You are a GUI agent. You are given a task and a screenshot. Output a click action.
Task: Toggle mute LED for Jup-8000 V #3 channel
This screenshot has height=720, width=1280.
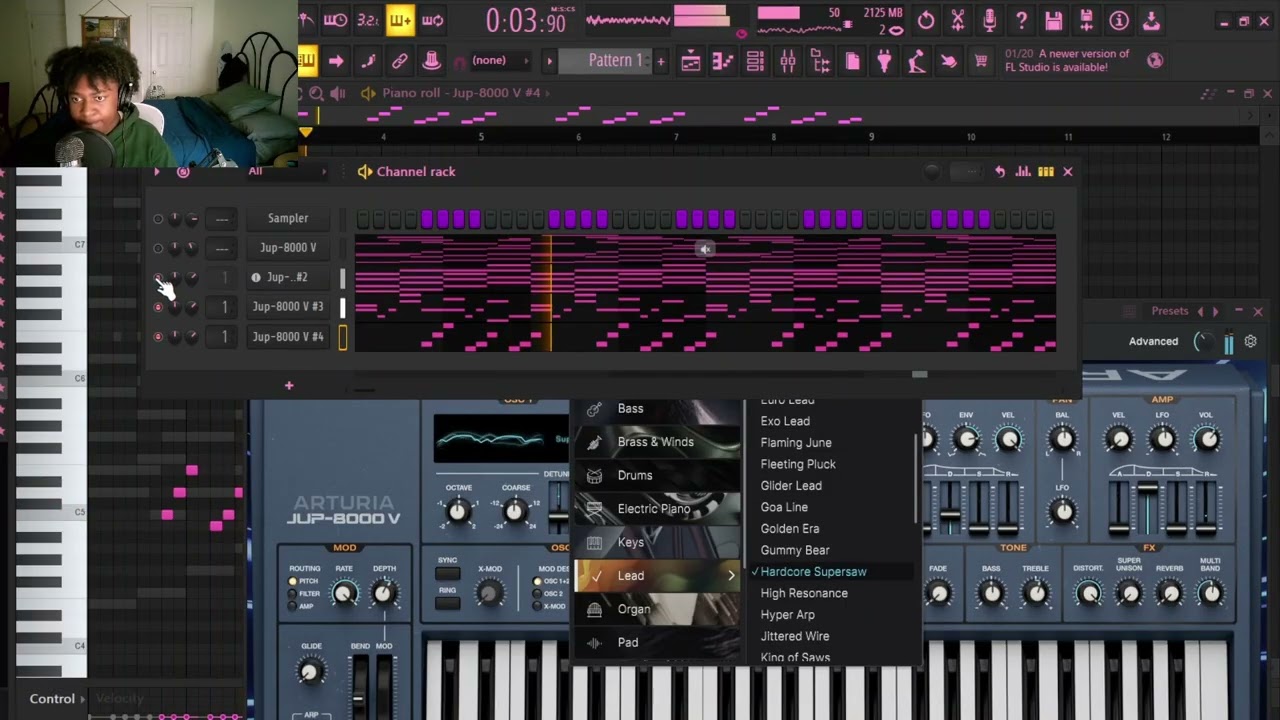[x=158, y=307]
